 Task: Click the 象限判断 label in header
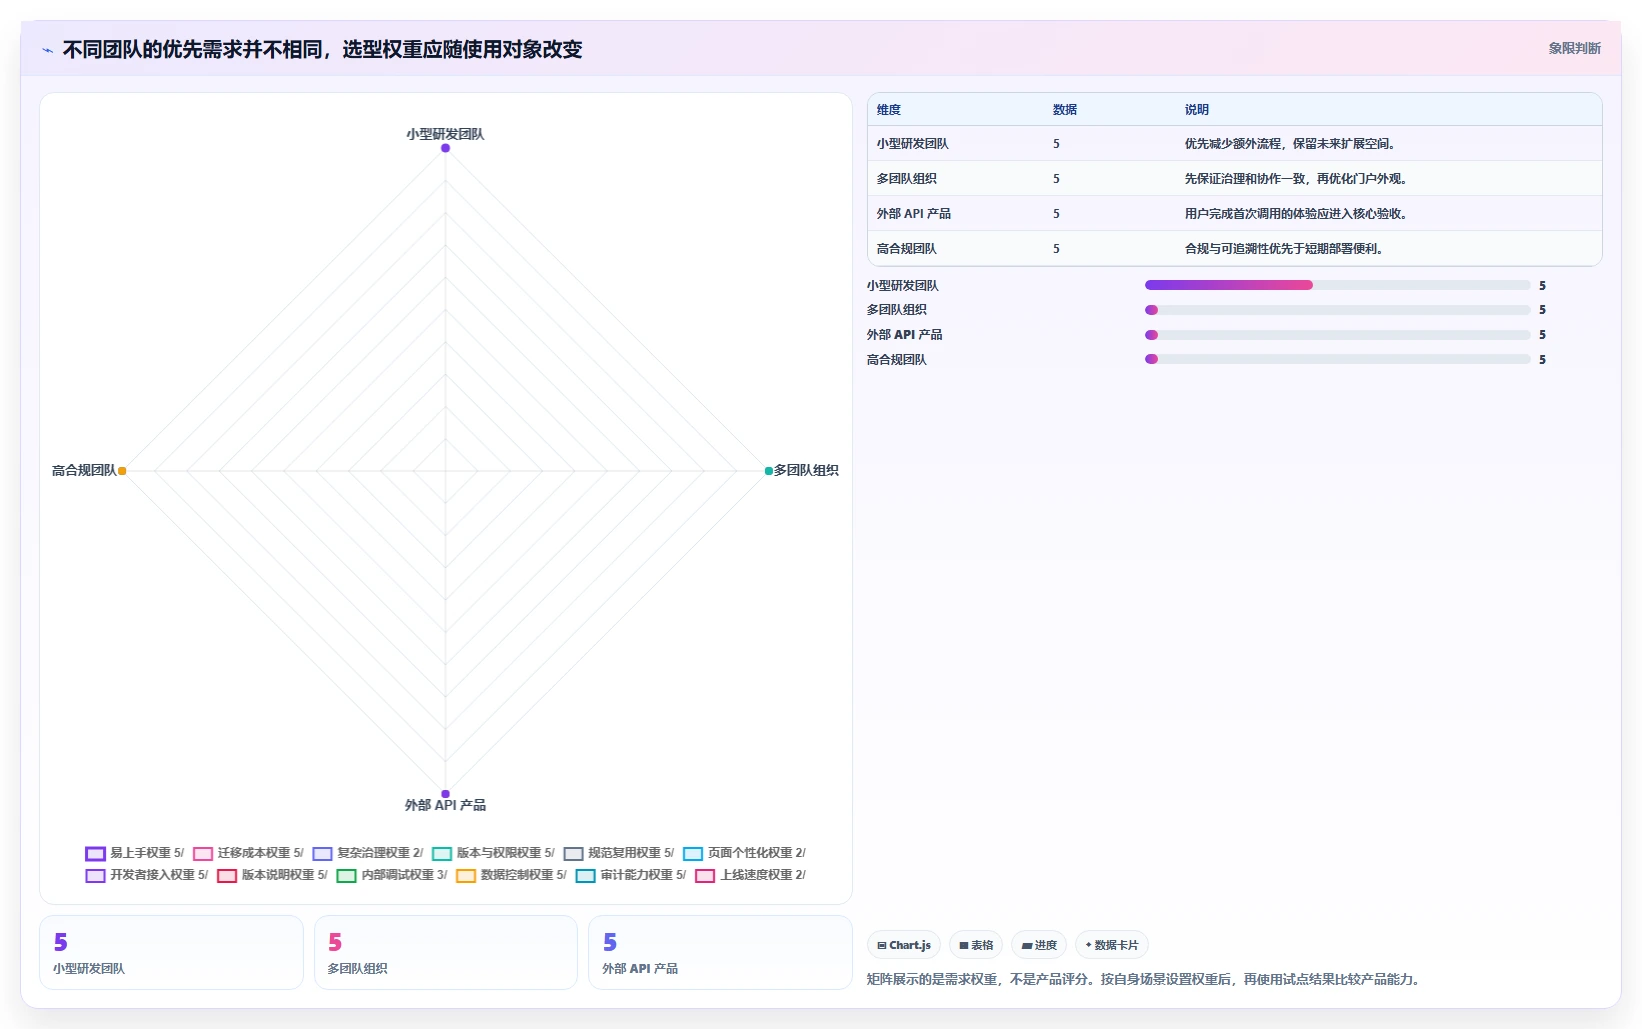tap(1575, 48)
